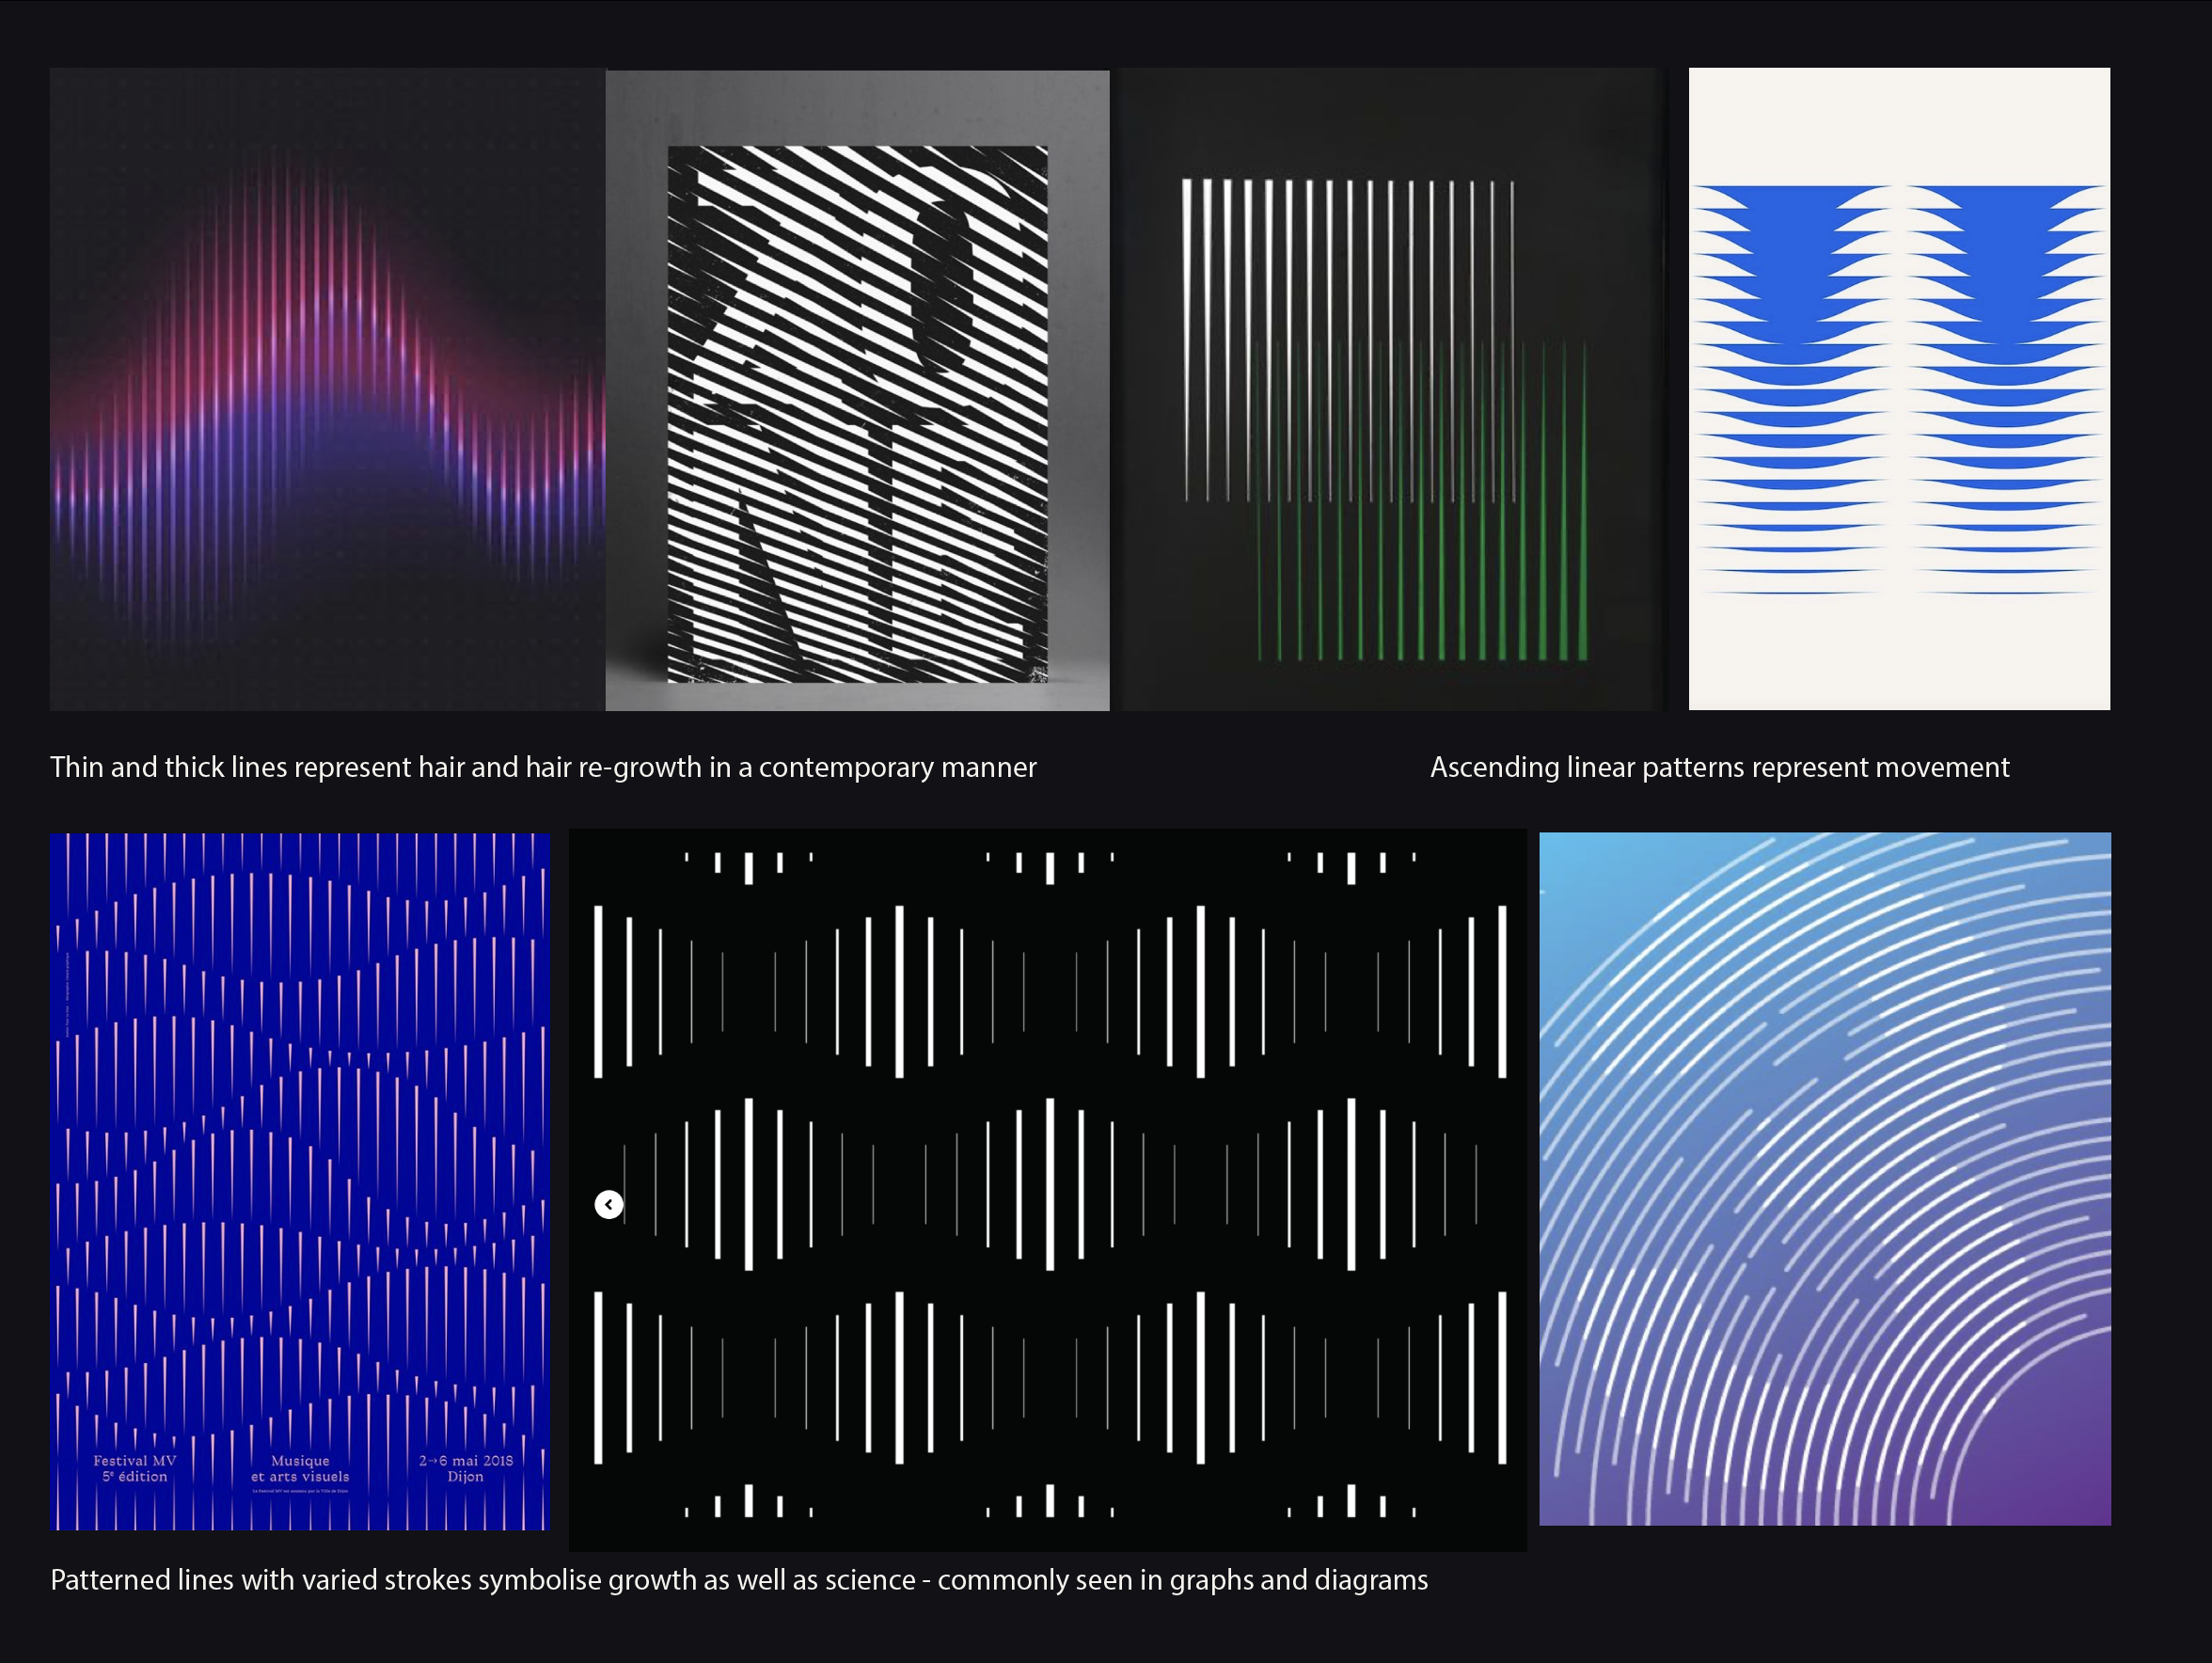Click the white circular left-arrow button

(x=609, y=1204)
